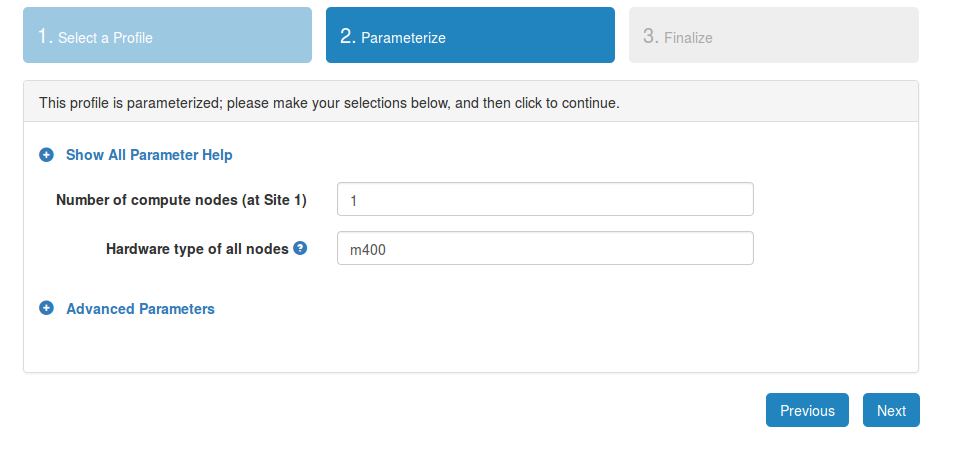This screenshot has width=969, height=457.
Task: Click the numeral 3 on the Finalize step
Action: (x=651, y=36)
